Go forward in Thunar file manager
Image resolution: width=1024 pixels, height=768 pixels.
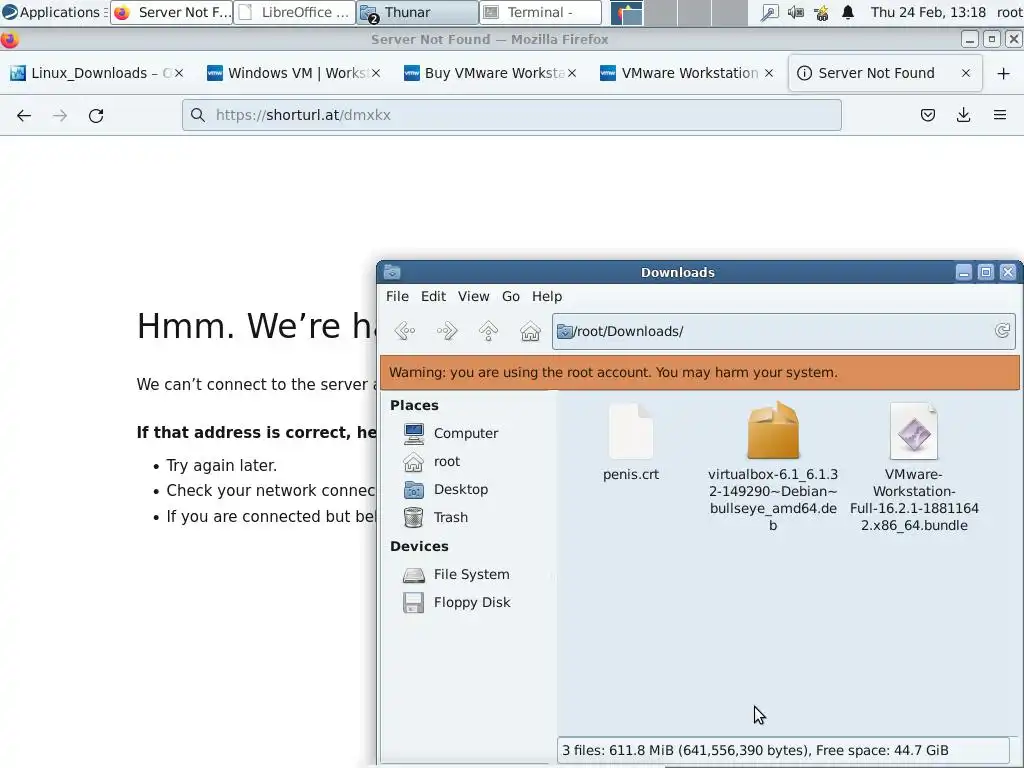click(447, 331)
